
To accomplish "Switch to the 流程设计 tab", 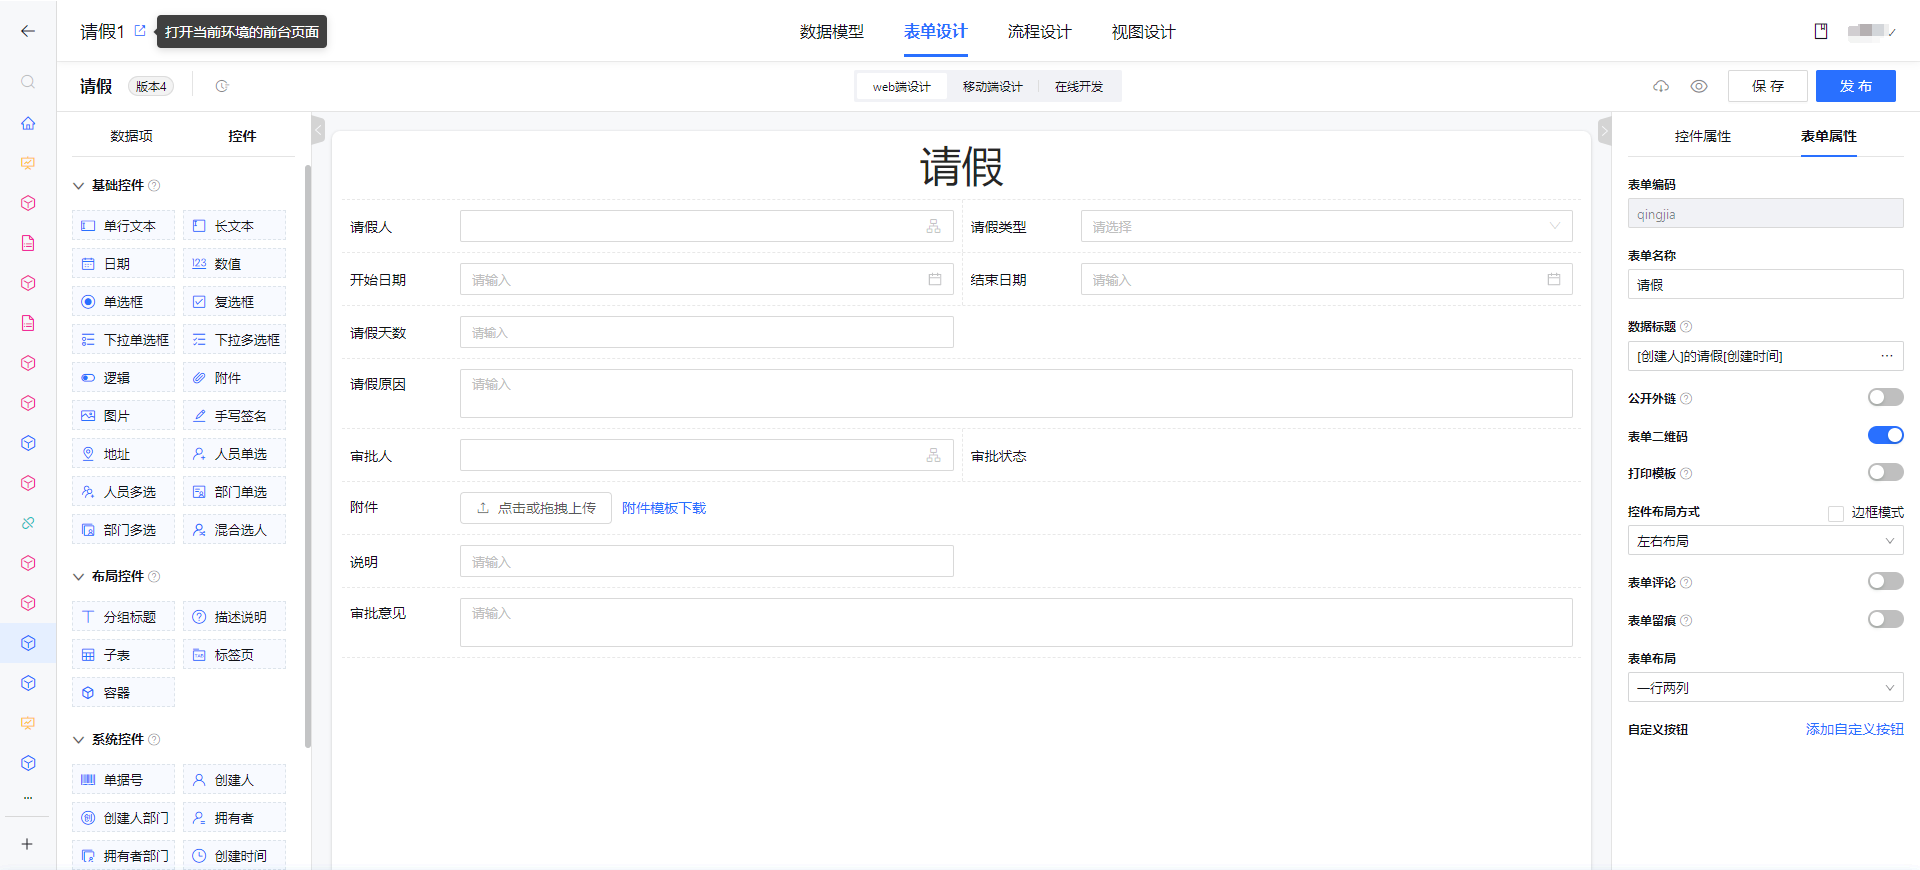I will click(1039, 32).
